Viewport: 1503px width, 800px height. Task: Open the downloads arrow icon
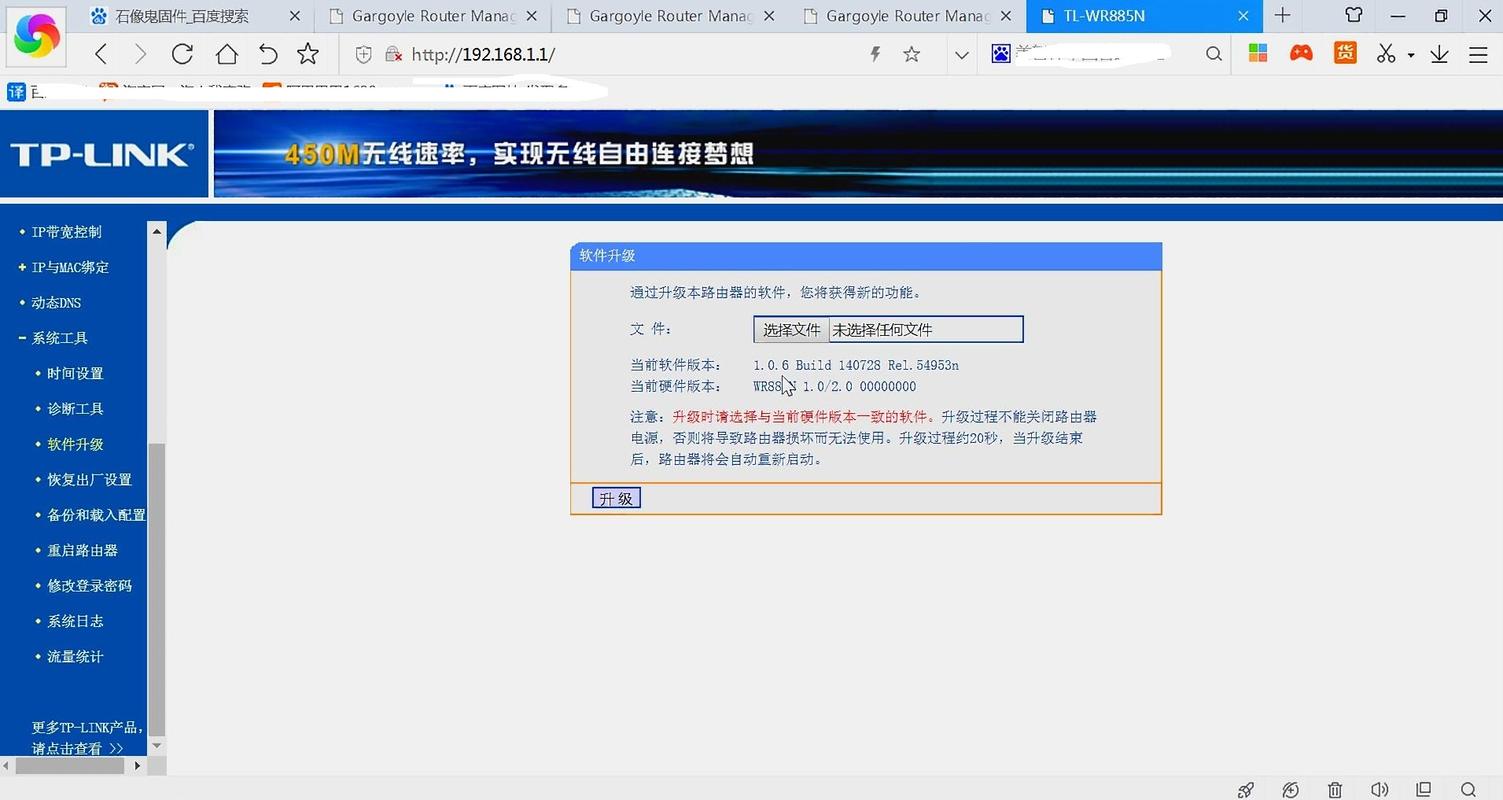[1439, 54]
